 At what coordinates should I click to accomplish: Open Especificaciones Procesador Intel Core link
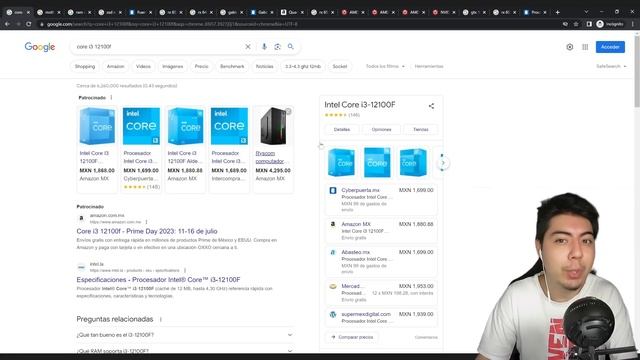point(158,280)
